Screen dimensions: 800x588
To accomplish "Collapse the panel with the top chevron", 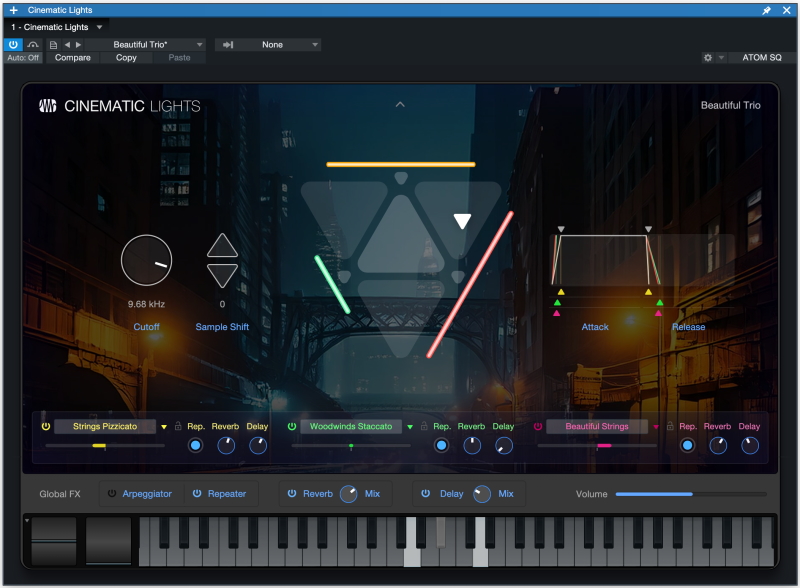I will pos(400,105).
